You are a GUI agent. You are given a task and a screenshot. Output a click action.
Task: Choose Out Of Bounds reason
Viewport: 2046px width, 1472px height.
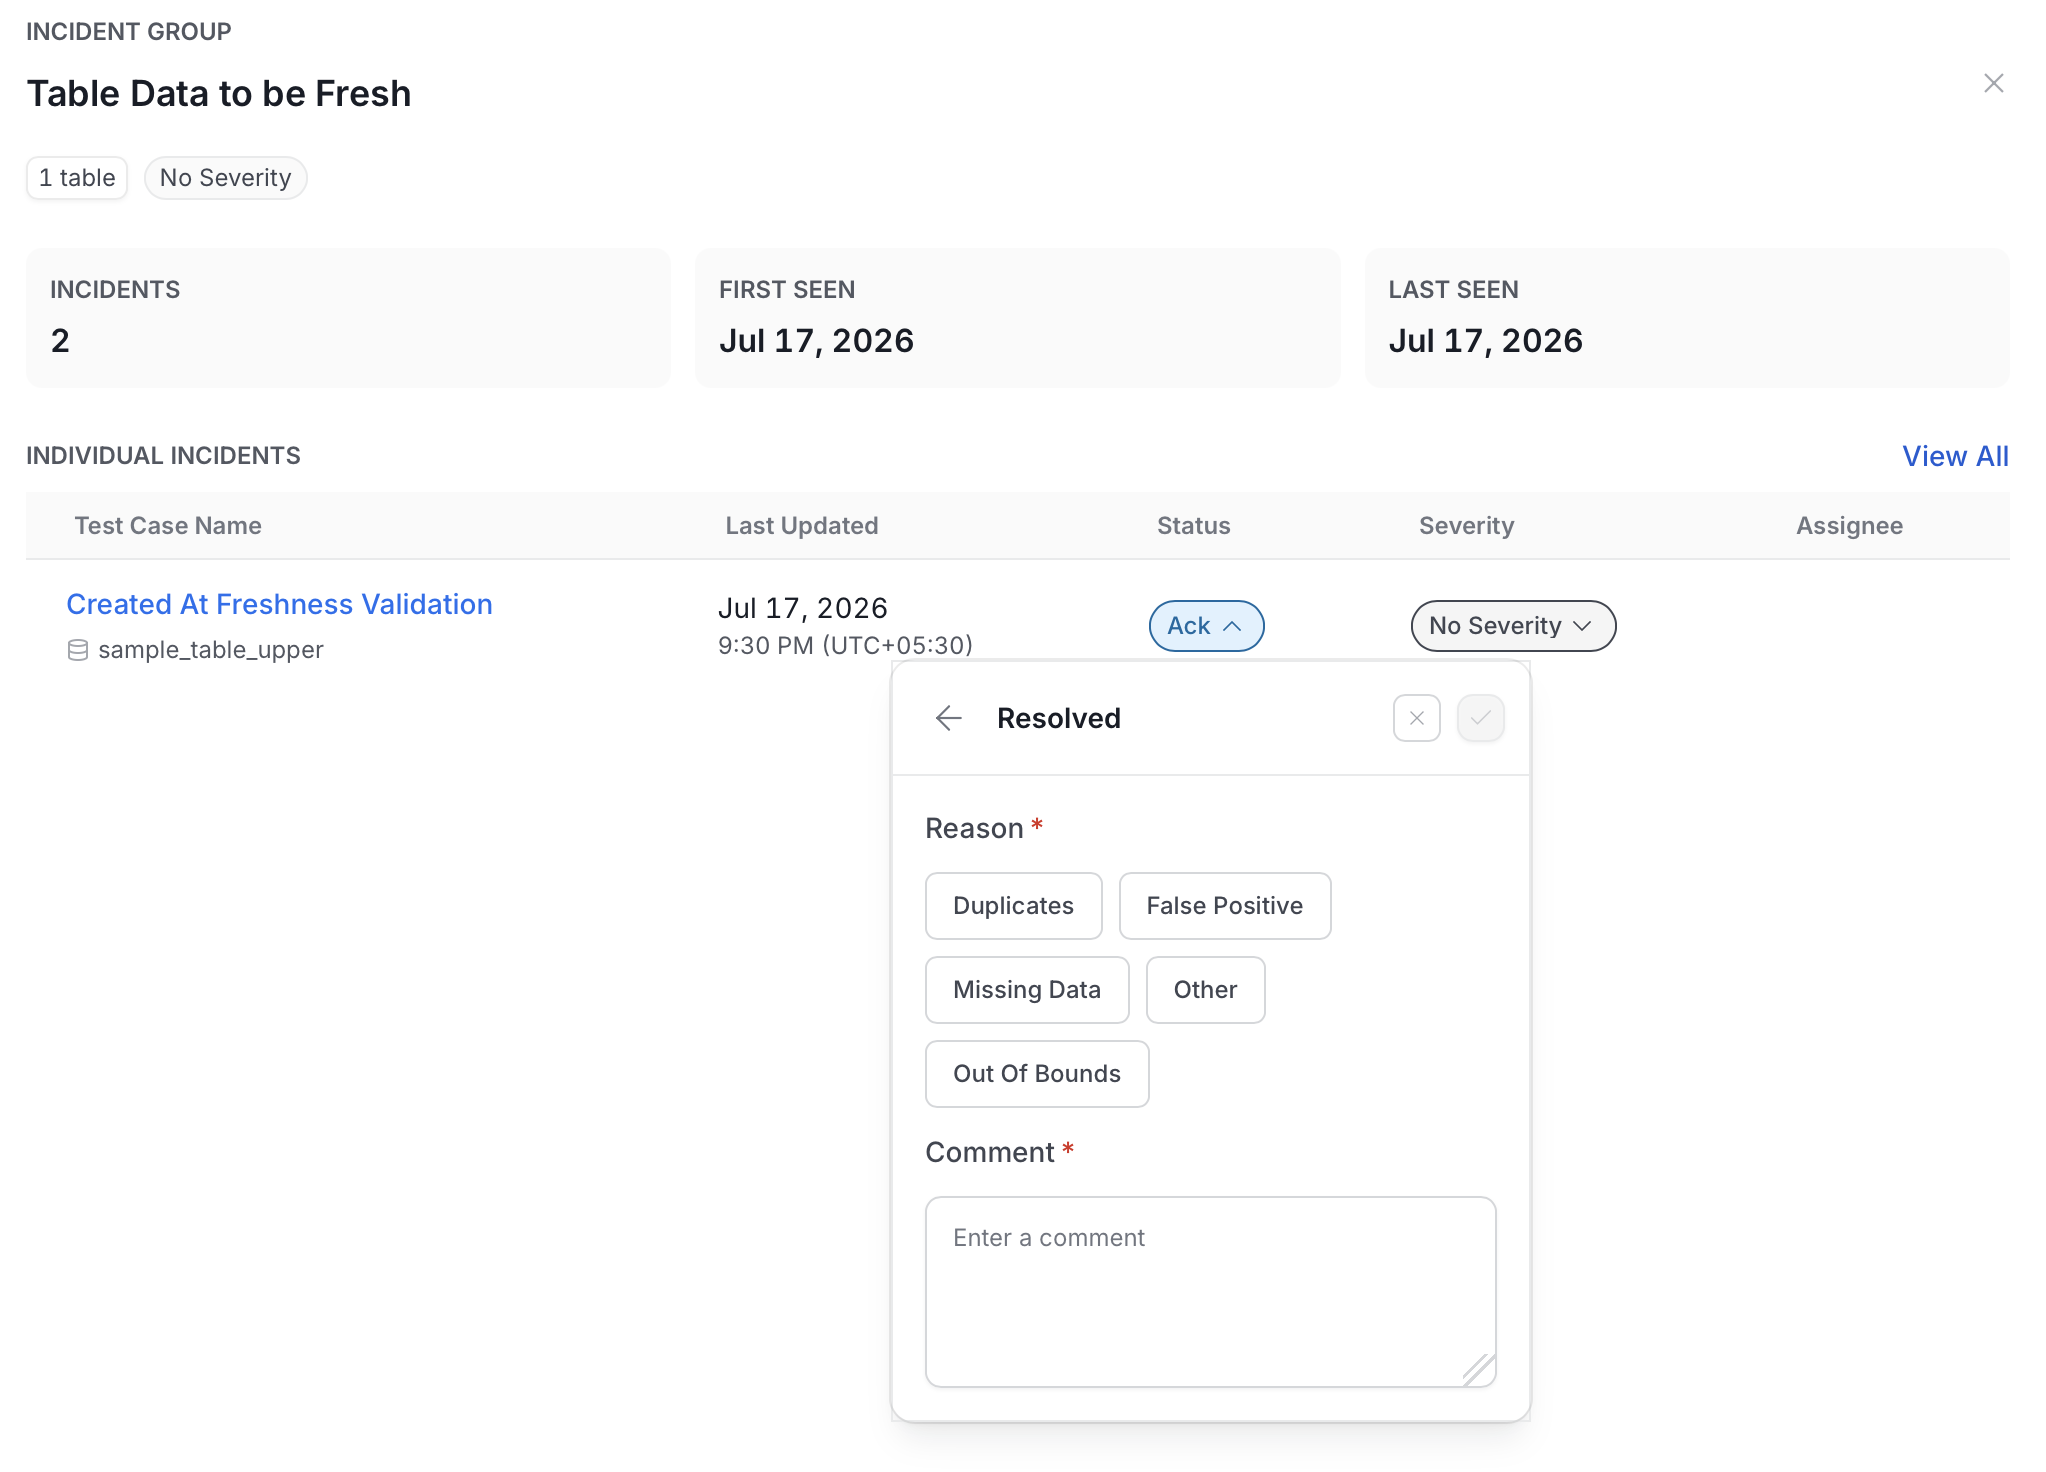click(1037, 1074)
